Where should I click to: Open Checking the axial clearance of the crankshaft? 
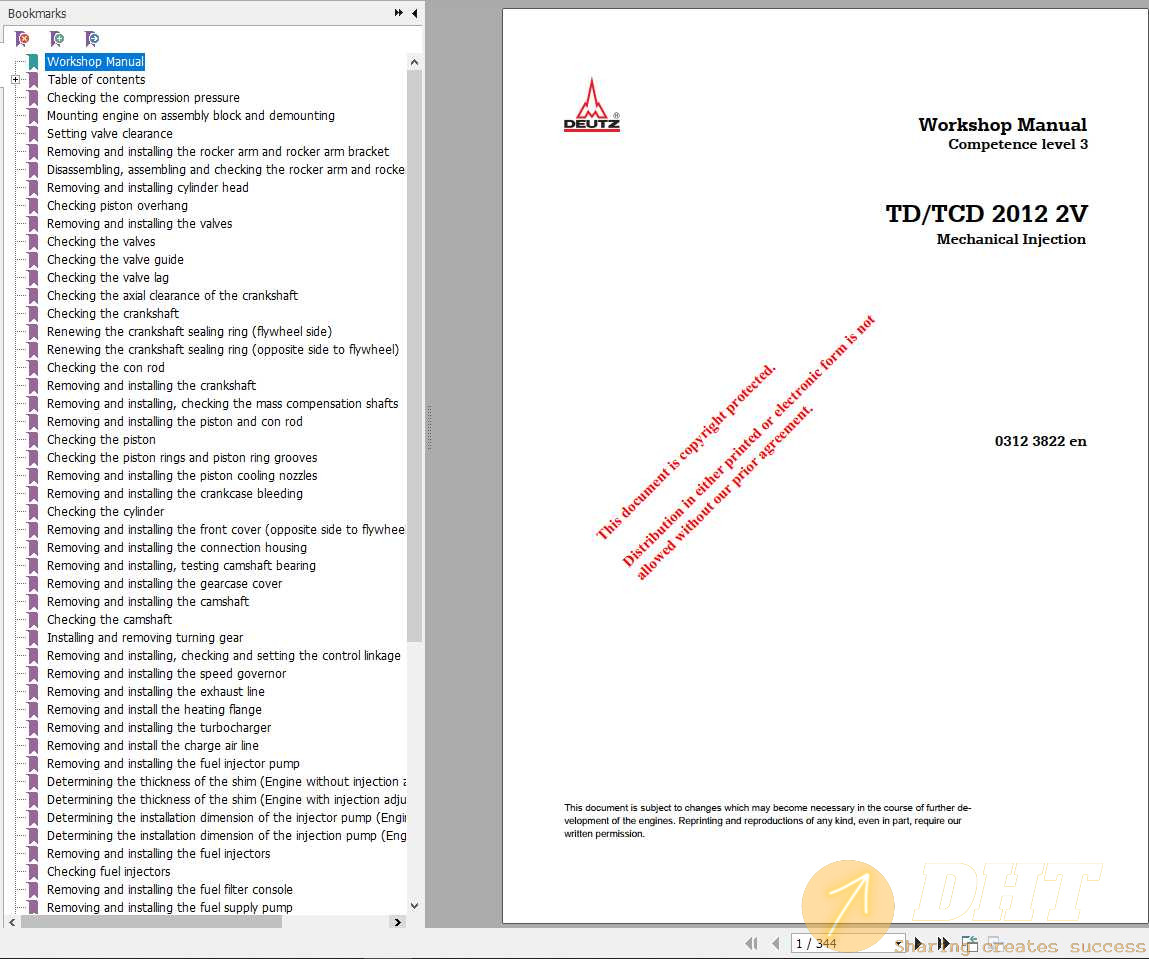[172, 295]
